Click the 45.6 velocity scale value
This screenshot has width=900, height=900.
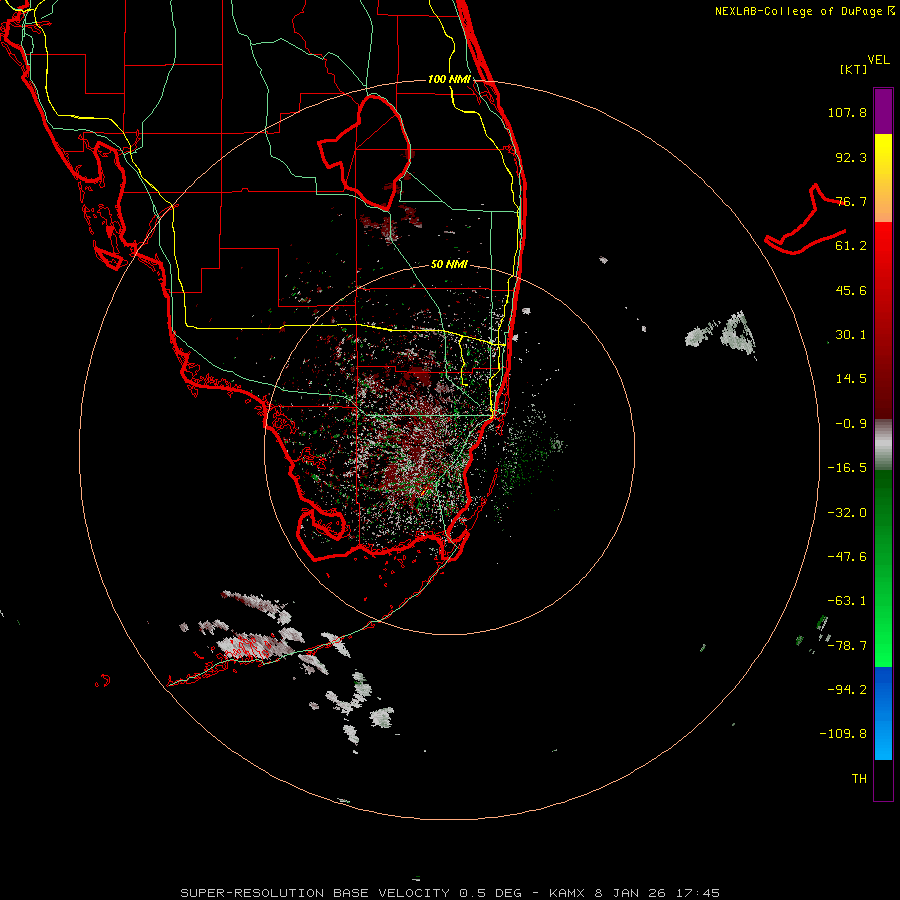tap(851, 290)
